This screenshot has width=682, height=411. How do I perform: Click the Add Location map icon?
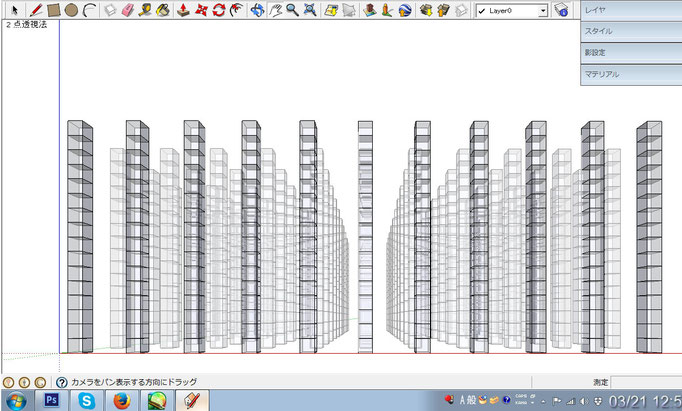coord(331,10)
